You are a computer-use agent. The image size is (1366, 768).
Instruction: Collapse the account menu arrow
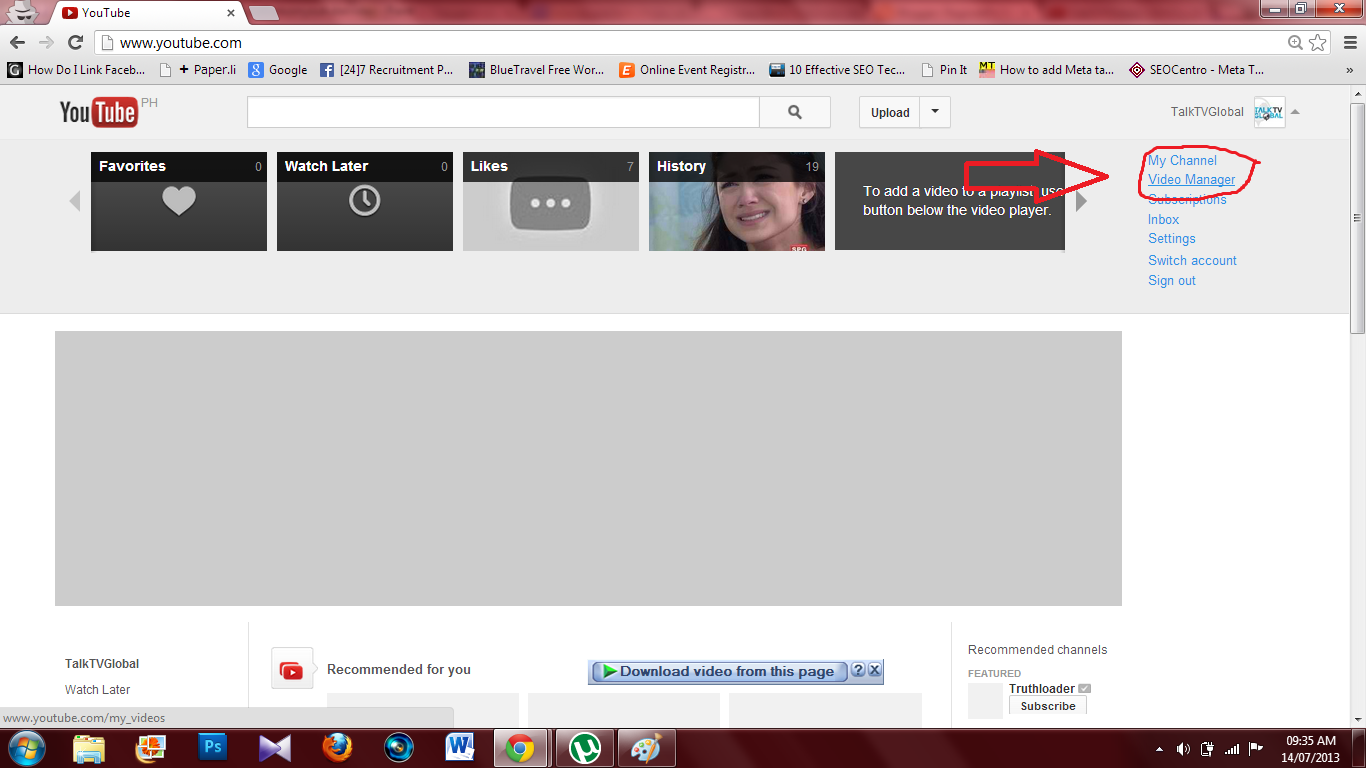(1295, 112)
